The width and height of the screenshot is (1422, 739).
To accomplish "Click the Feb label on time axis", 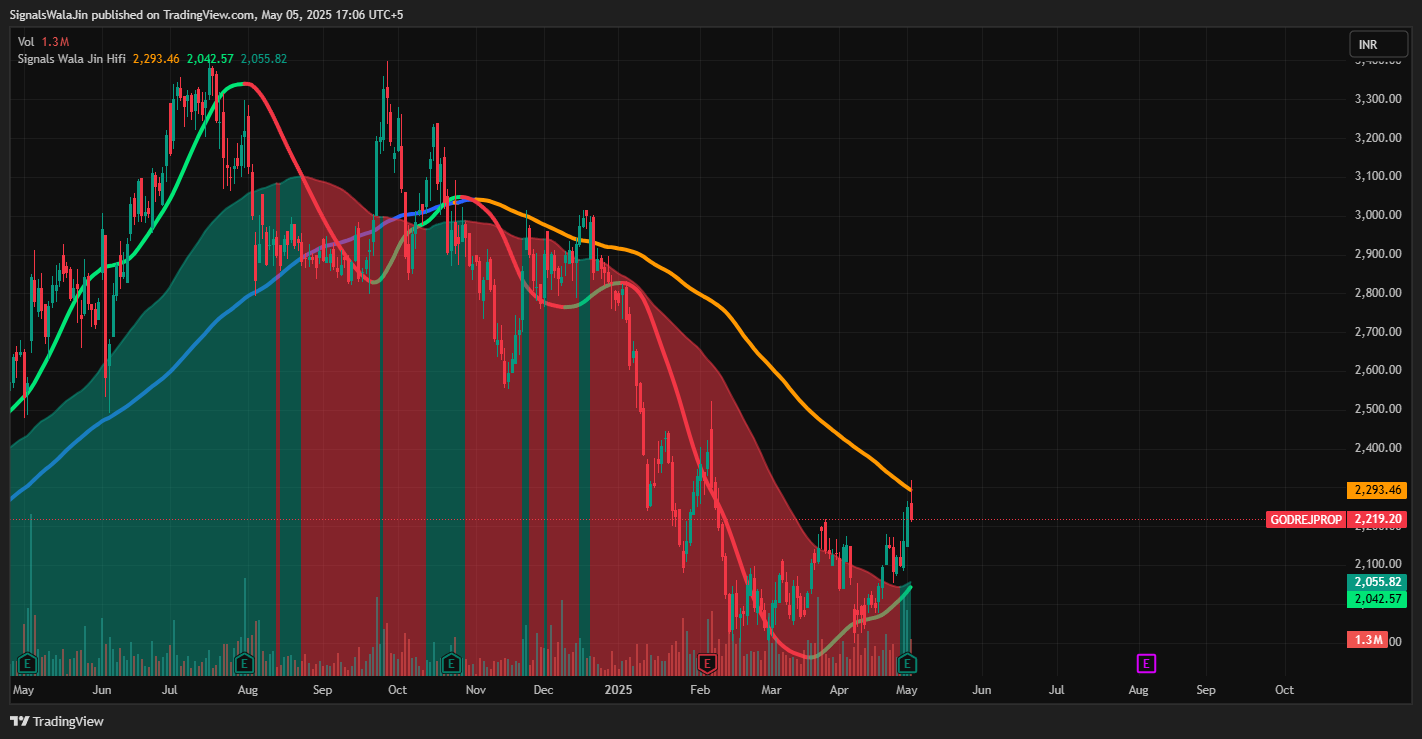I will point(701,690).
